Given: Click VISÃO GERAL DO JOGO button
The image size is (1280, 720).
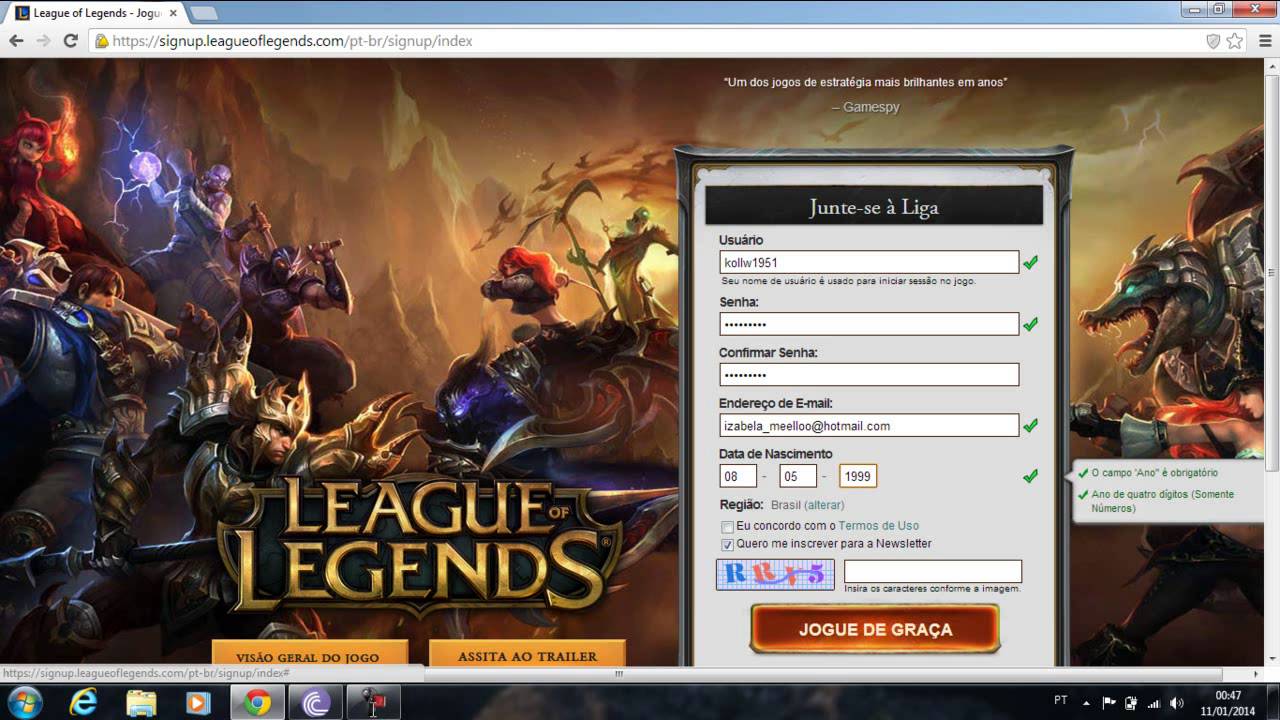Looking at the screenshot, I should (x=308, y=655).
